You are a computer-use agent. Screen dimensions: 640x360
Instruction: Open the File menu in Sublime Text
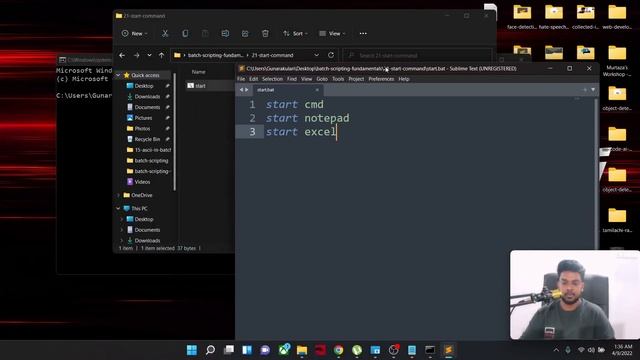coord(241,79)
